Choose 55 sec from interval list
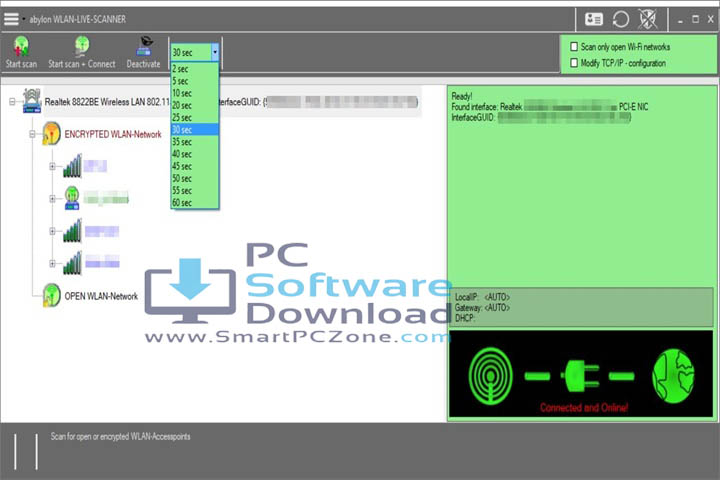The height and width of the screenshot is (480, 720). tap(195, 191)
